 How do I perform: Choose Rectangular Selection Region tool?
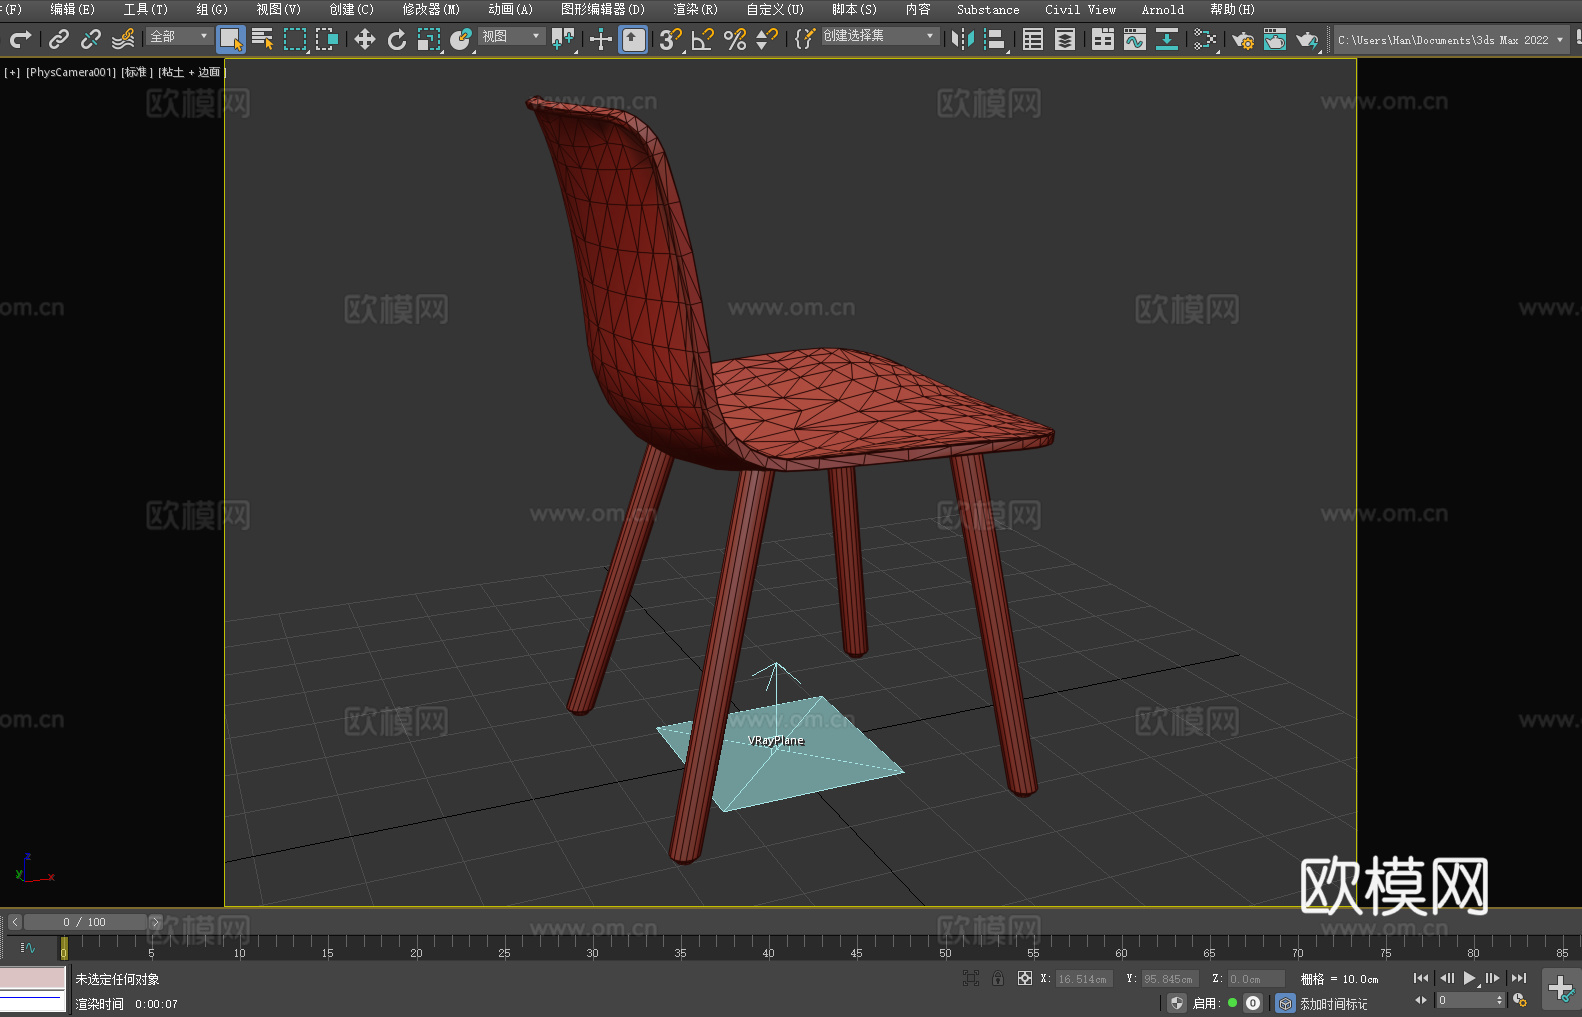click(295, 39)
